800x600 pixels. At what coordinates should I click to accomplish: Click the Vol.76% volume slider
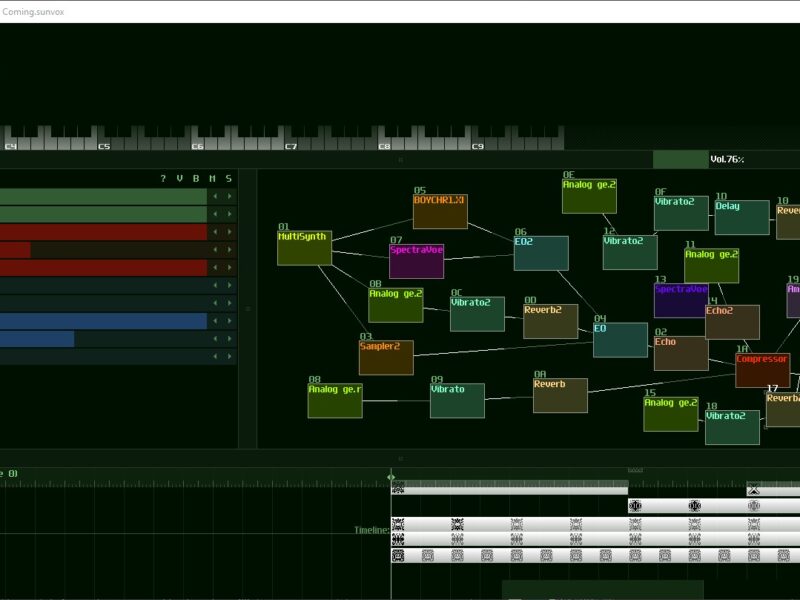(726, 159)
